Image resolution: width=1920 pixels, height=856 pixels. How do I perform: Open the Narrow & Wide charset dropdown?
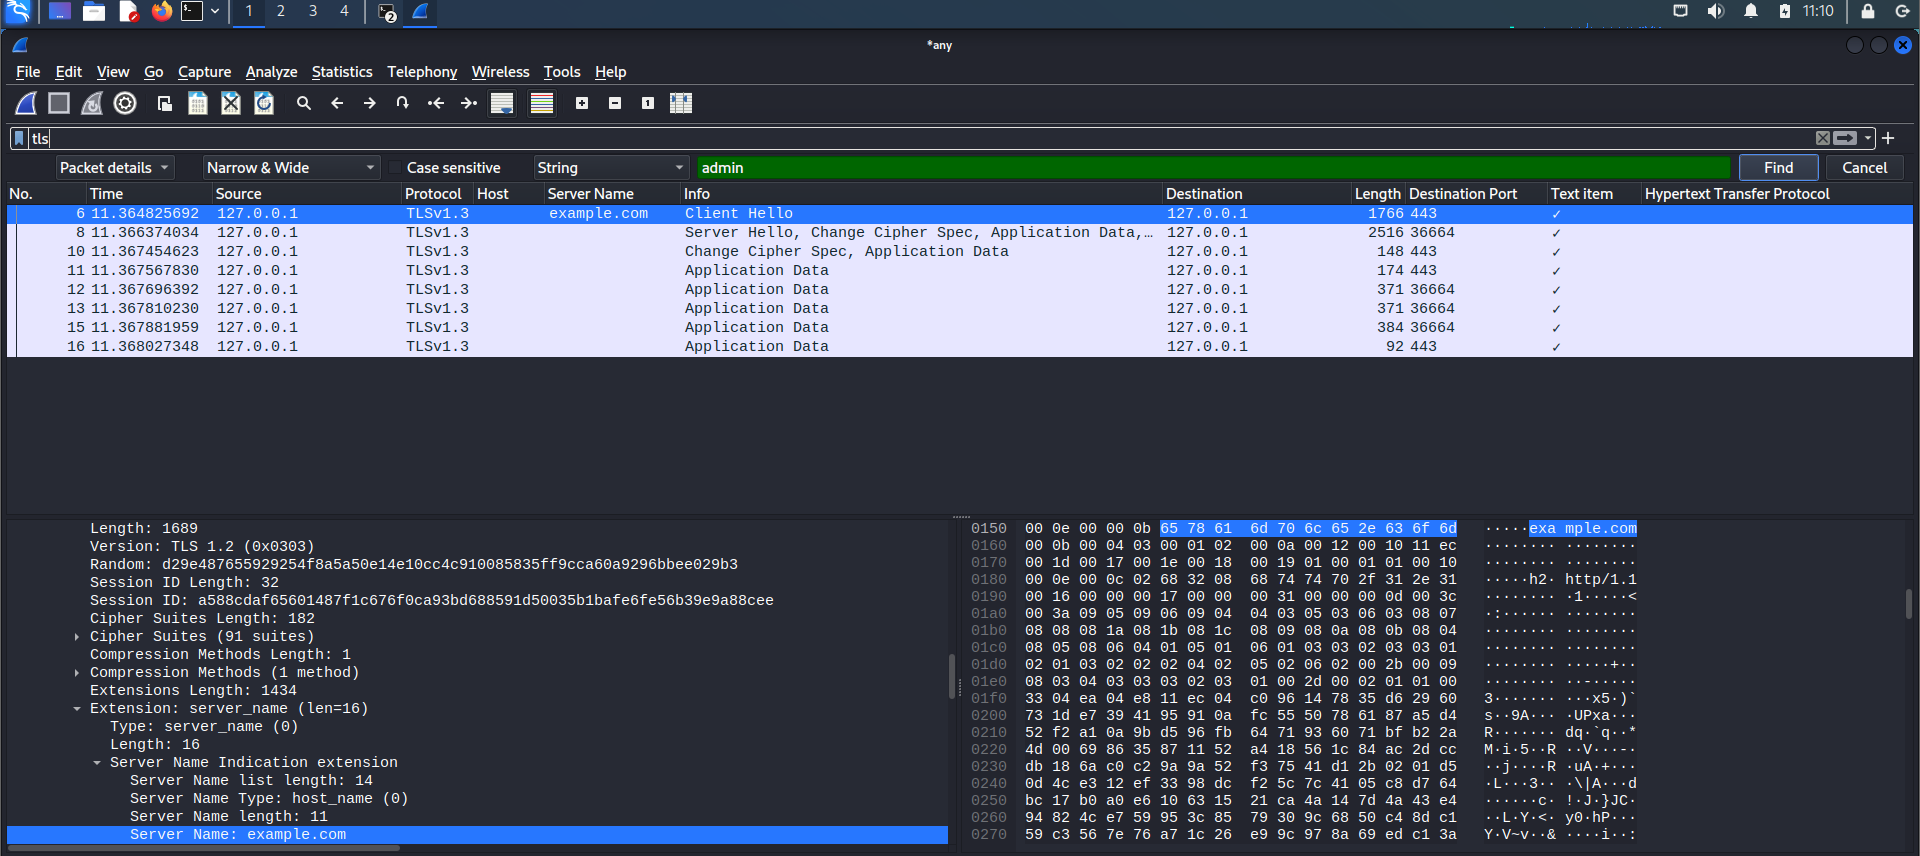291,168
